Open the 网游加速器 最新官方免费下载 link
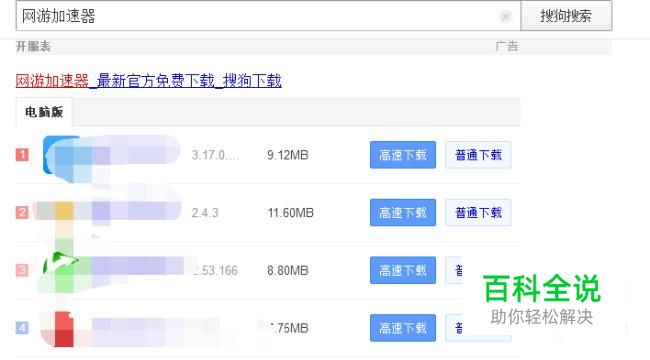650x360 pixels. coord(148,80)
